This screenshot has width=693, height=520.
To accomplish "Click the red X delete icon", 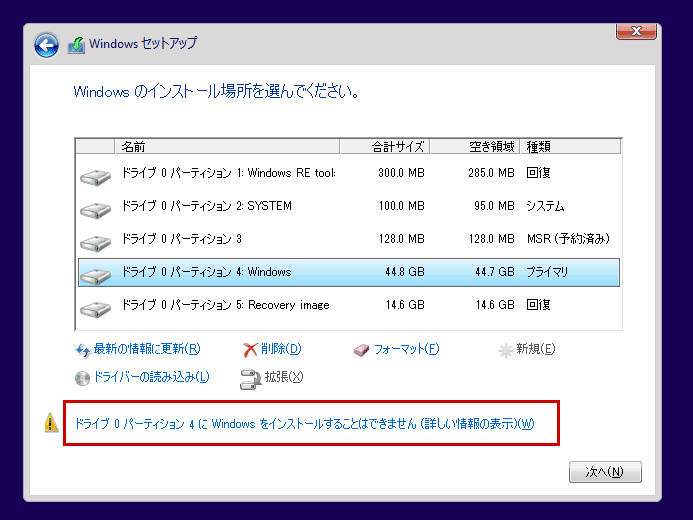I will [x=250, y=350].
